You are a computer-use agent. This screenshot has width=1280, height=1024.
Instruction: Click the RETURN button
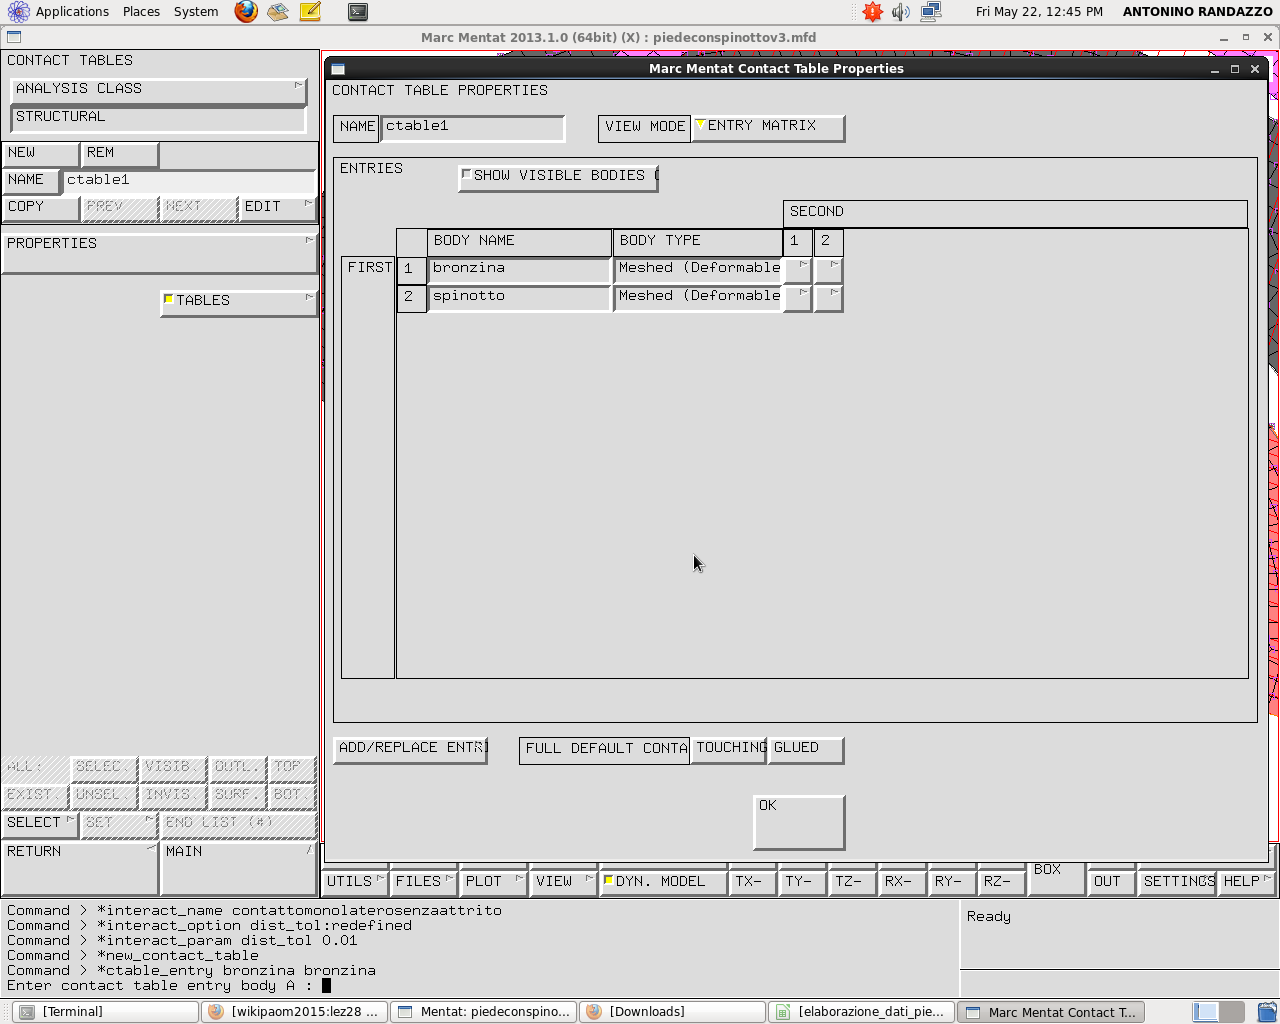pos(80,867)
